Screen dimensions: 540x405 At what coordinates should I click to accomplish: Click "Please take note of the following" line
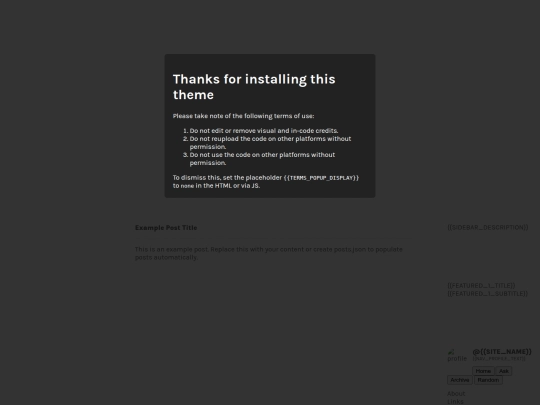(x=243, y=116)
